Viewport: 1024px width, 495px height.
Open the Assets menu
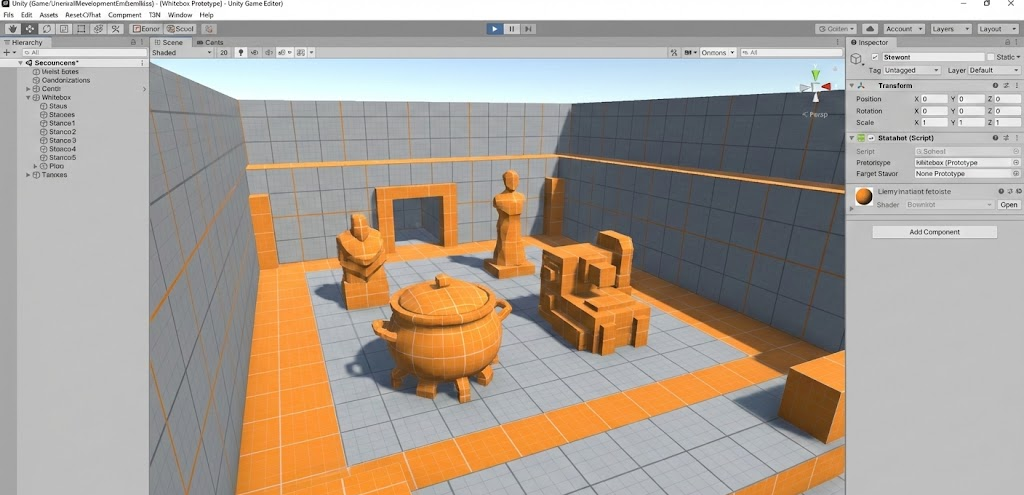click(49, 15)
